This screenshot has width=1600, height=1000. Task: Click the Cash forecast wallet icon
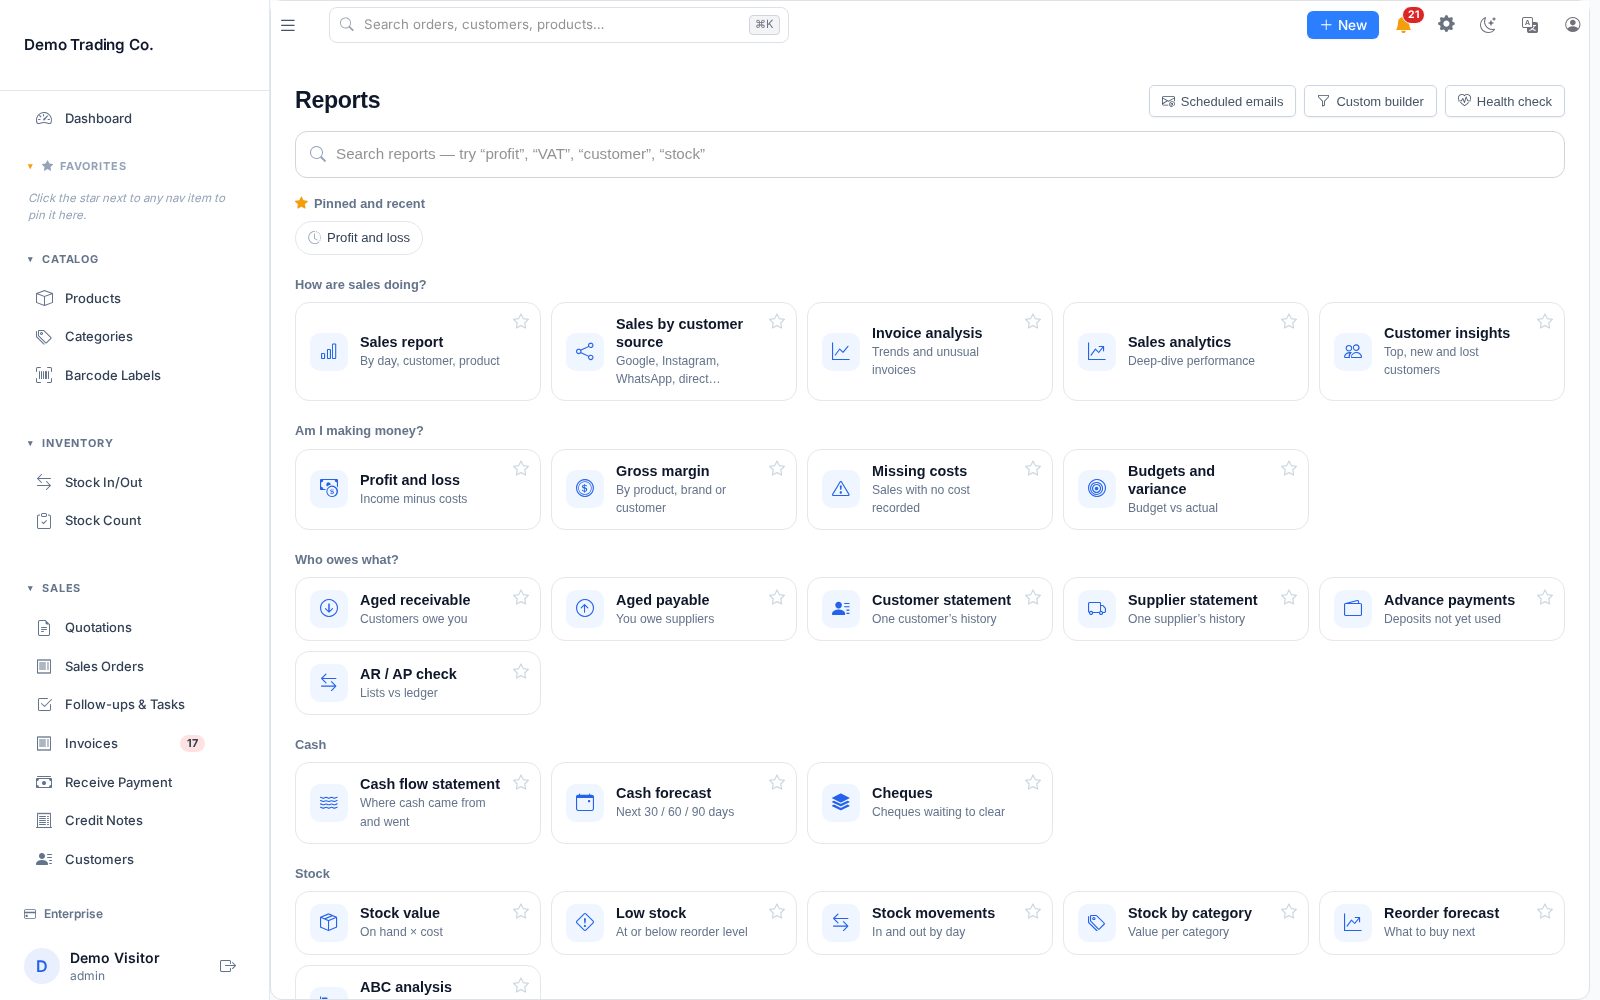[x=585, y=802]
